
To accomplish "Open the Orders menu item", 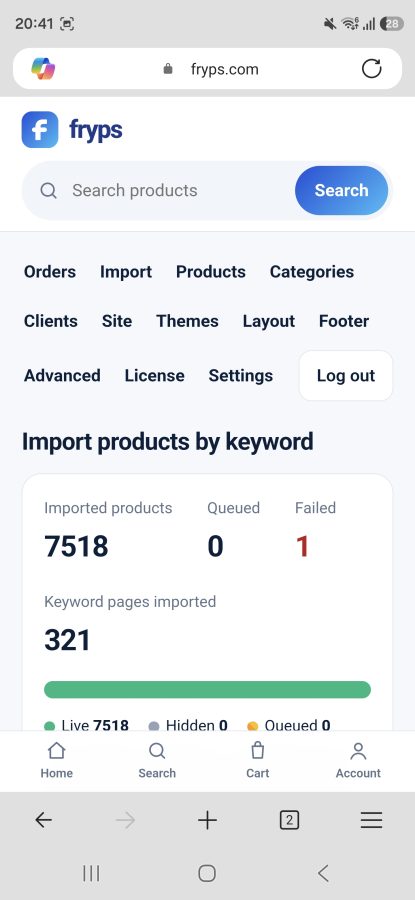I will pyautogui.click(x=50, y=271).
